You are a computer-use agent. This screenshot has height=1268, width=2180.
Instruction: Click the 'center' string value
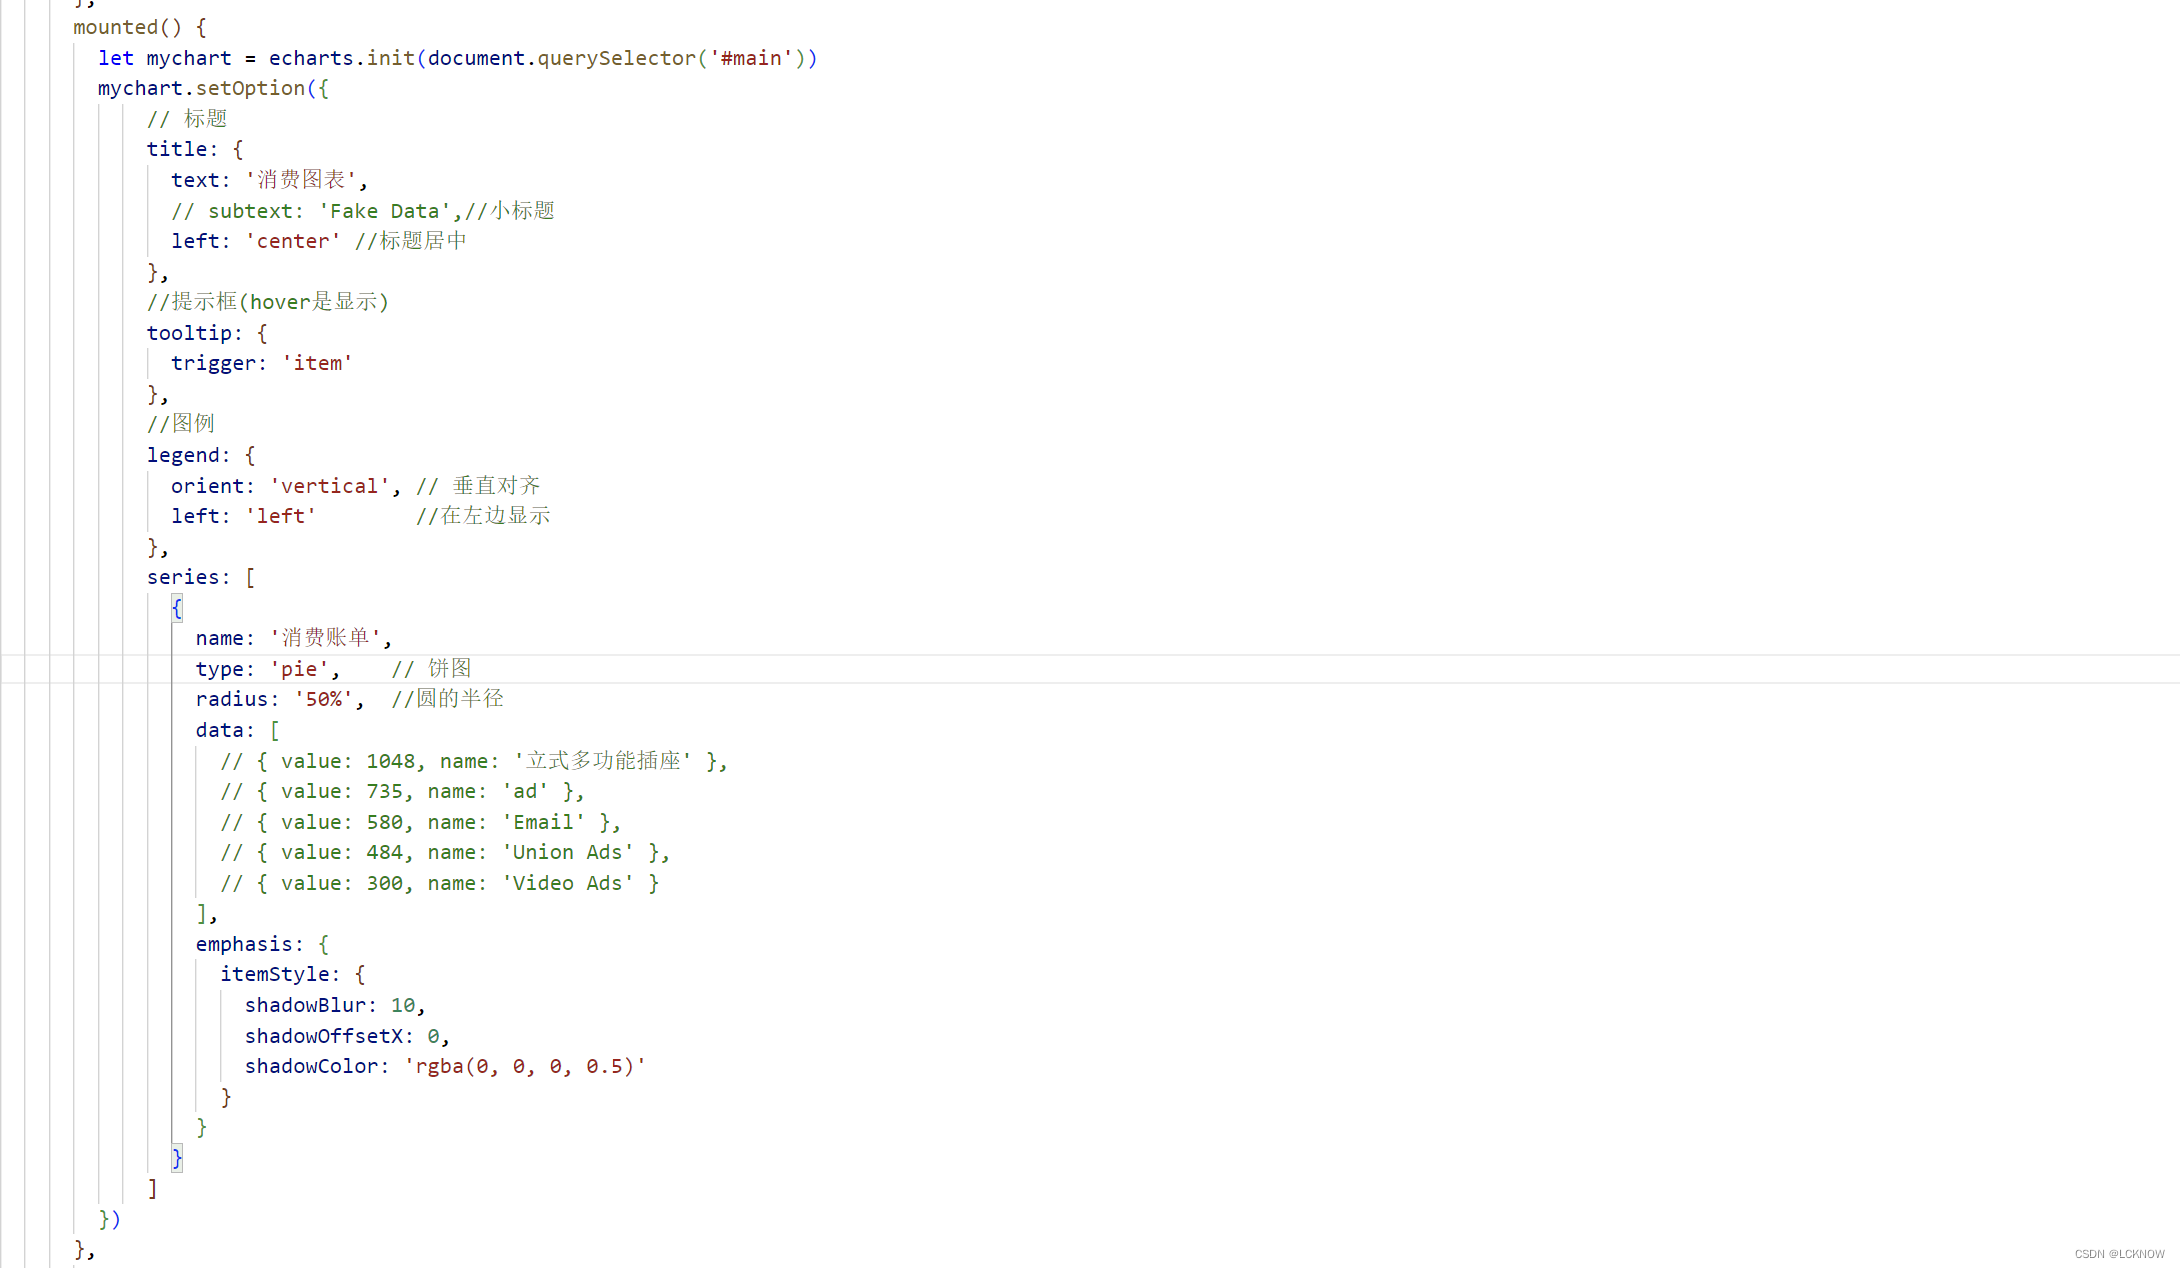click(x=293, y=241)
